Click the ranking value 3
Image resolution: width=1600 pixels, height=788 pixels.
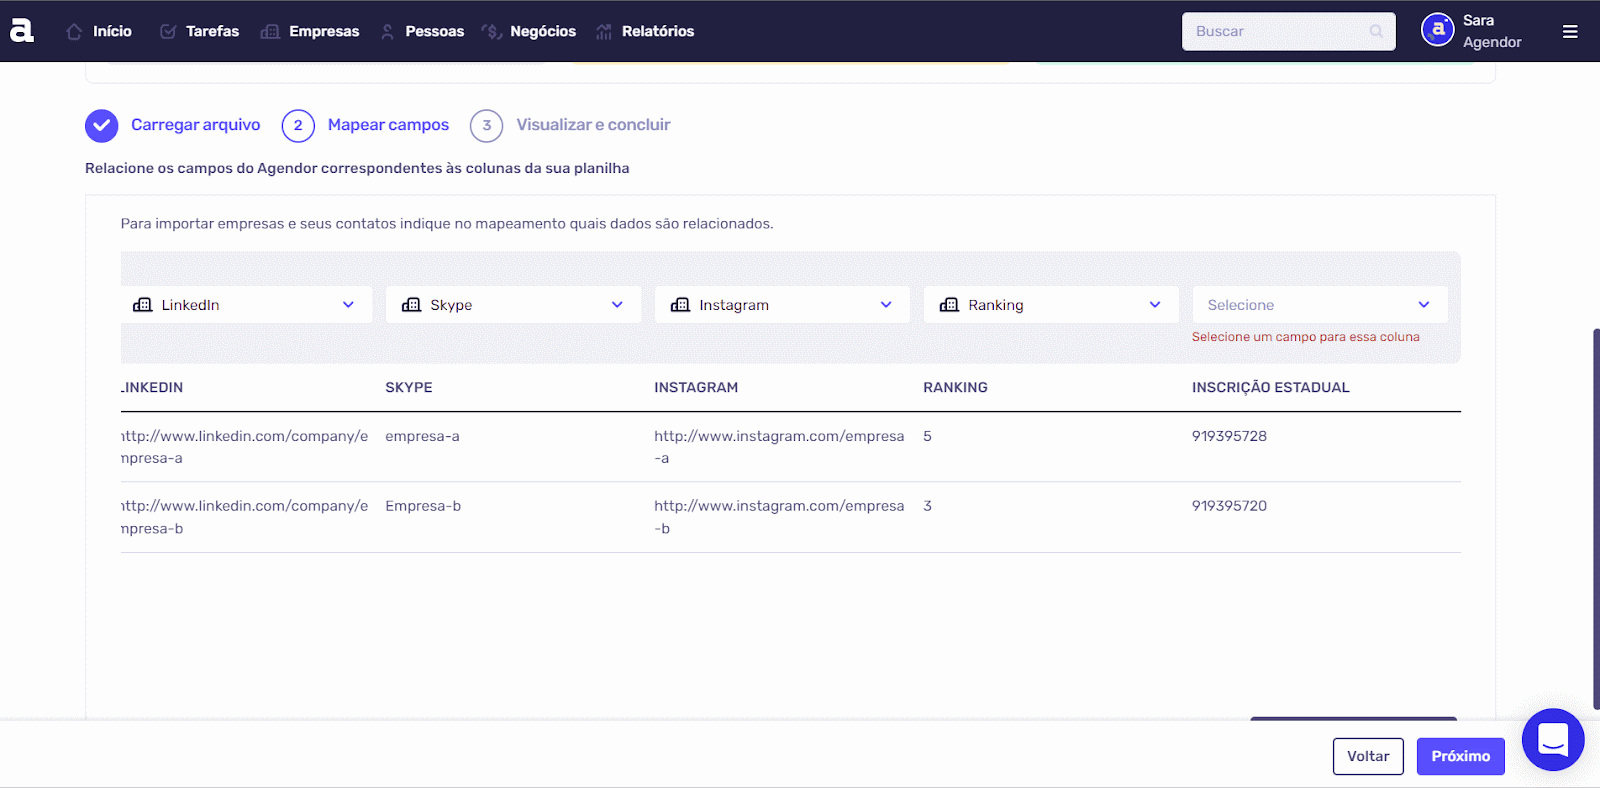tap(927, 507)
